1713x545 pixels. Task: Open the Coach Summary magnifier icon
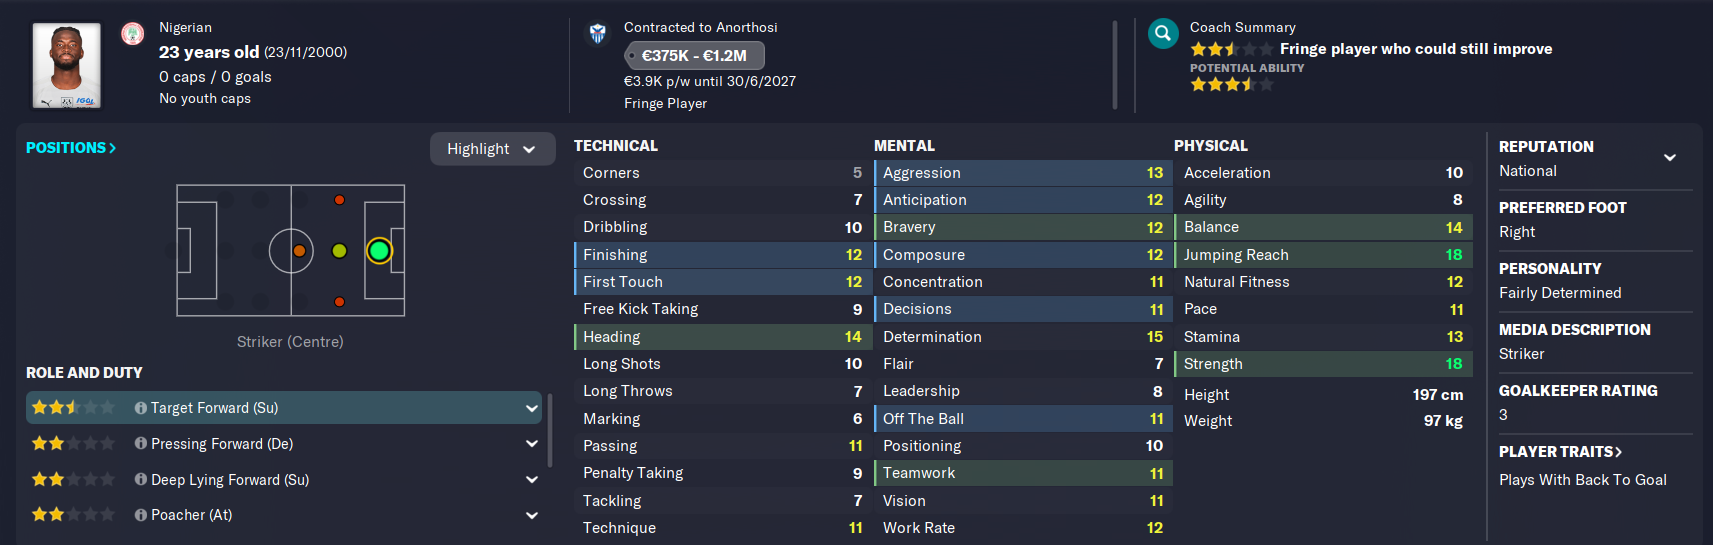tap(1163, 34)
